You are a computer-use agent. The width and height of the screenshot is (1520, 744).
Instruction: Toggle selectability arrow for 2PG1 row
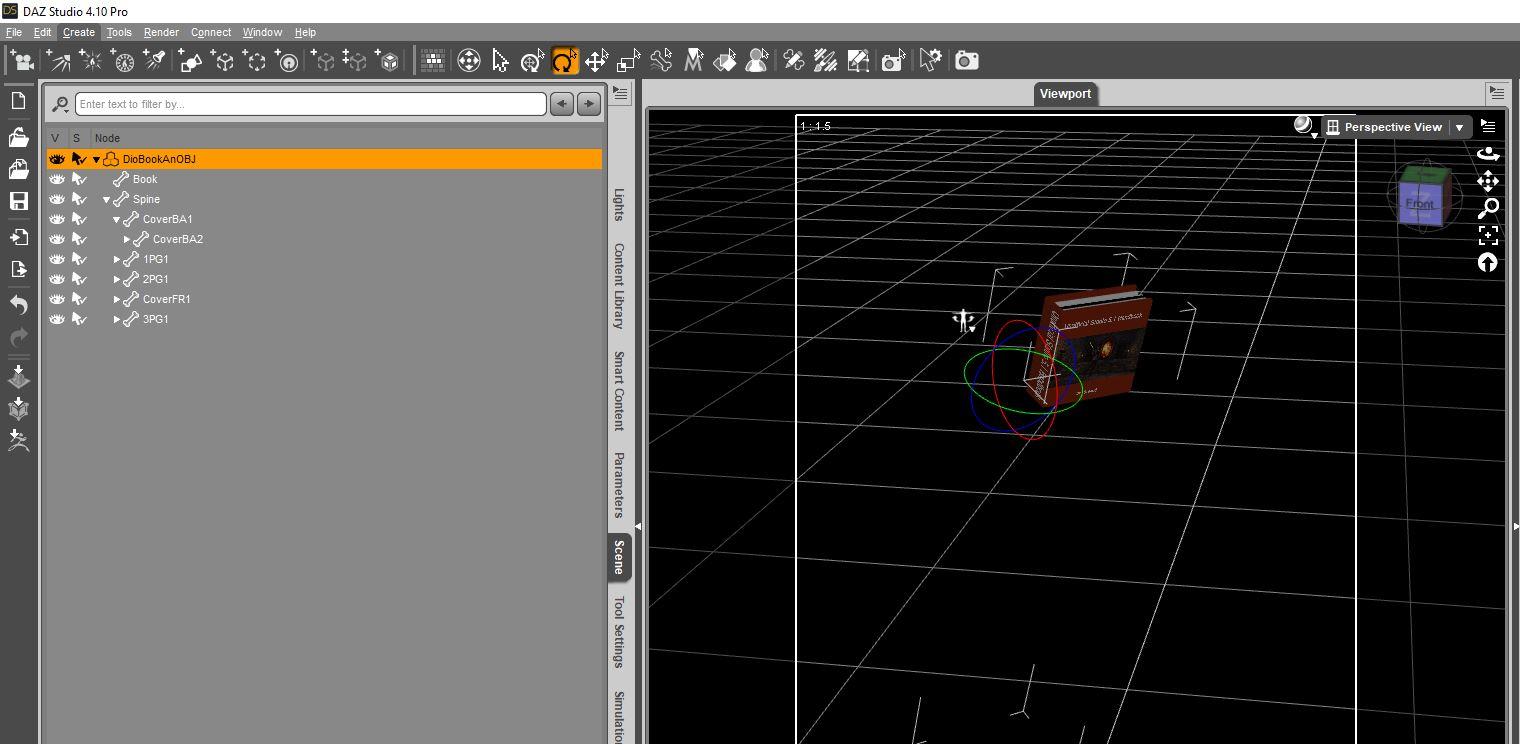coord(79,279)
